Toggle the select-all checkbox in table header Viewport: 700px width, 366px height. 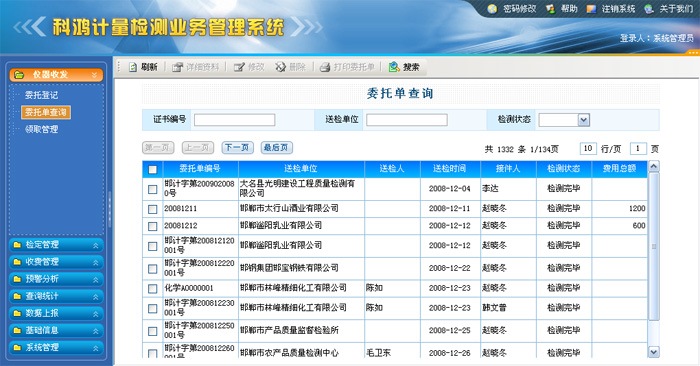coord(153,170)
